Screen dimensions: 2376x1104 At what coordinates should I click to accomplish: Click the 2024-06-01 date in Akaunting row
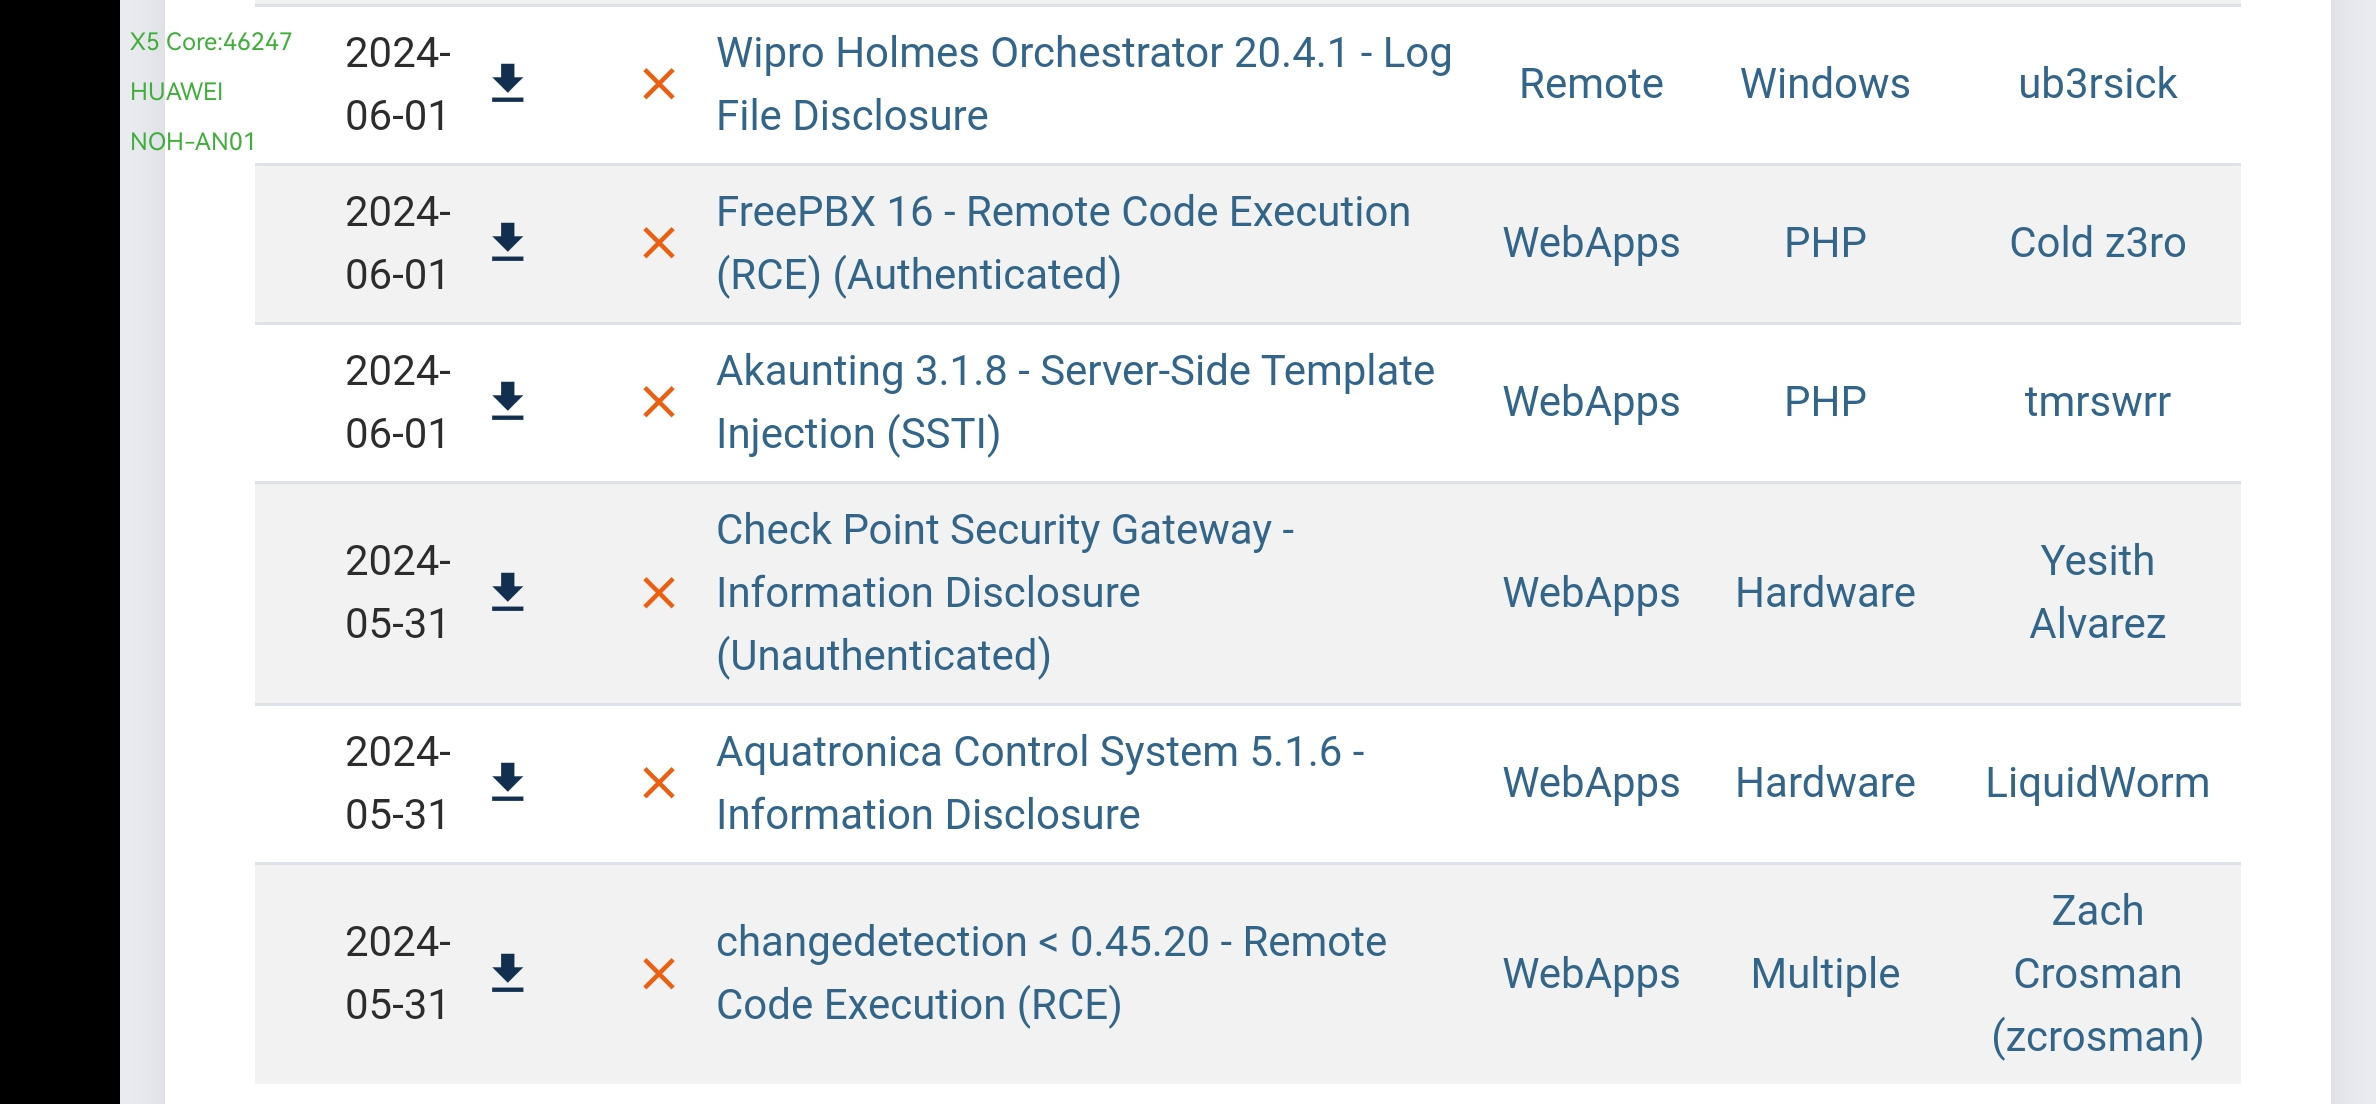pos(398,402)
